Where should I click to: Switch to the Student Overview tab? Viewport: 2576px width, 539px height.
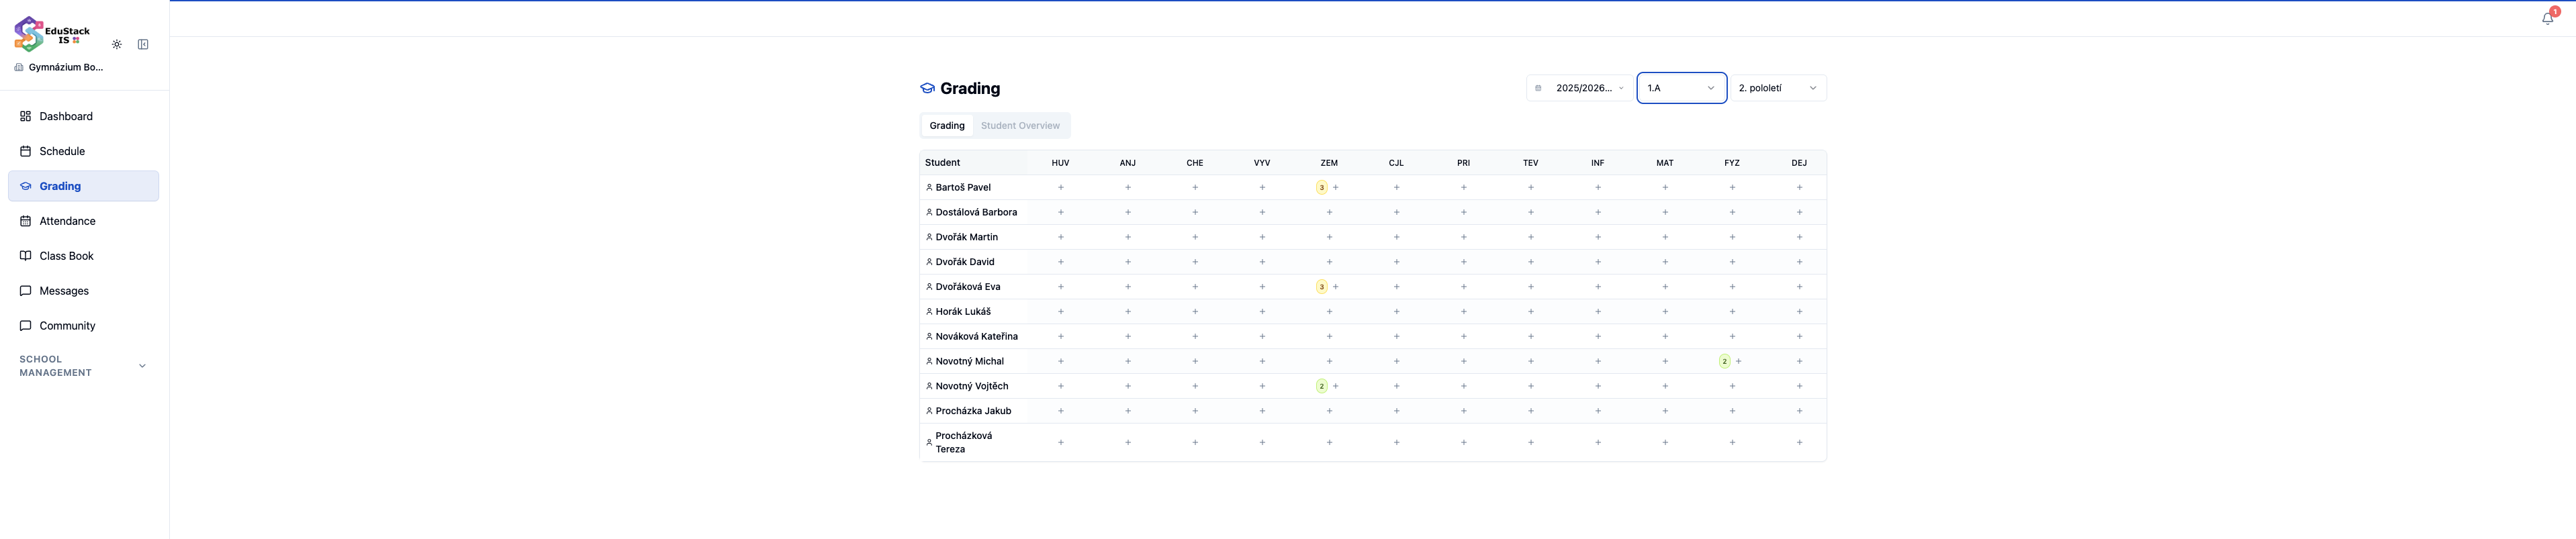[1020, 126]
